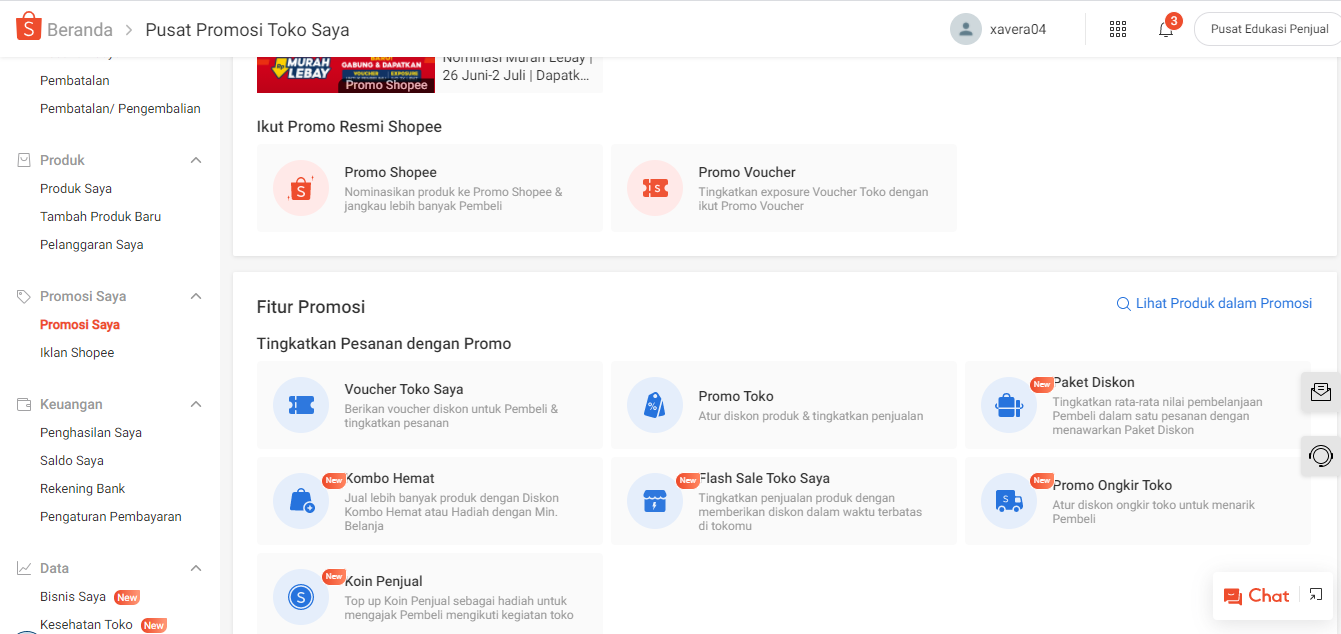Click the Paket Diskon suitcase icon
The width and height of the screenshot is (1341, 634).
pos(1009,405)
